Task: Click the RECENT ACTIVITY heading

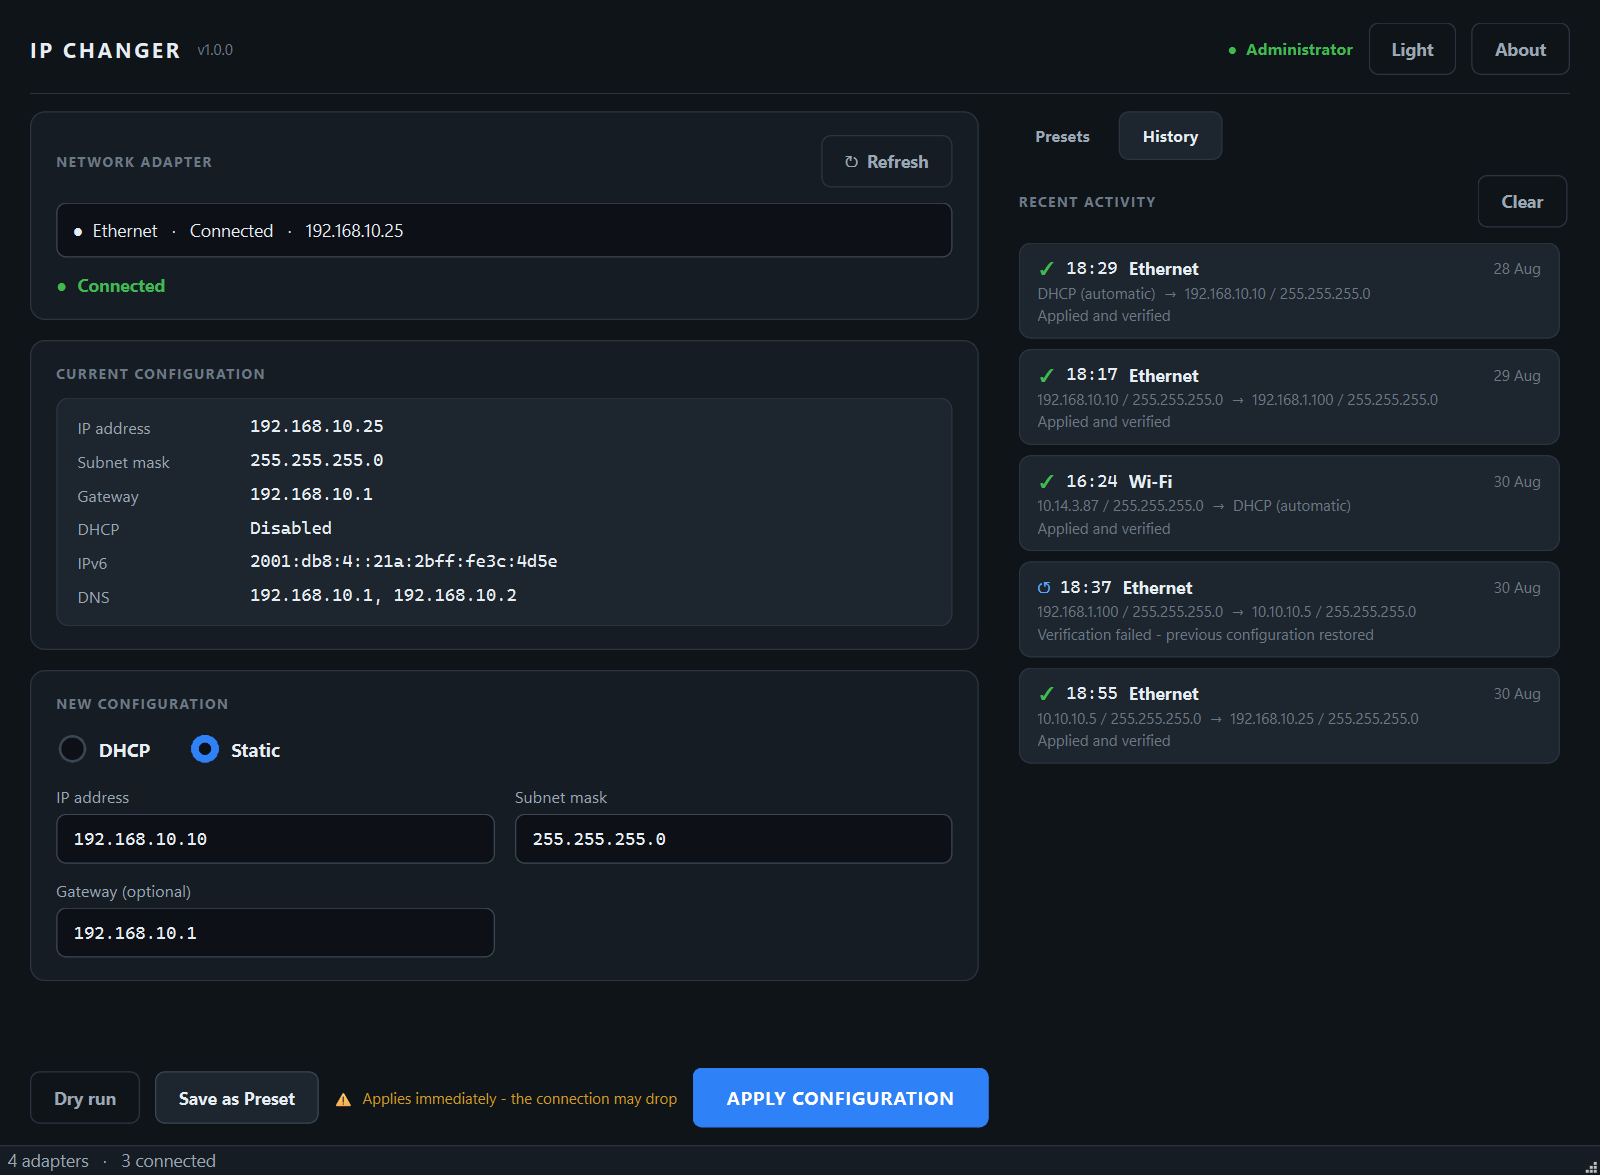Action: coord(1087,202)
